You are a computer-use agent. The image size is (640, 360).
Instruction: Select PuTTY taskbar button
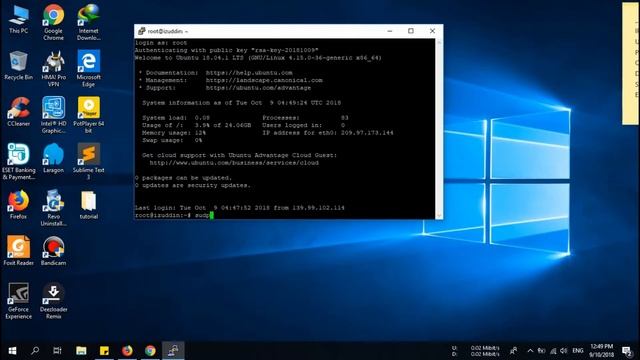pyautogui.click(x=173, y=351)
